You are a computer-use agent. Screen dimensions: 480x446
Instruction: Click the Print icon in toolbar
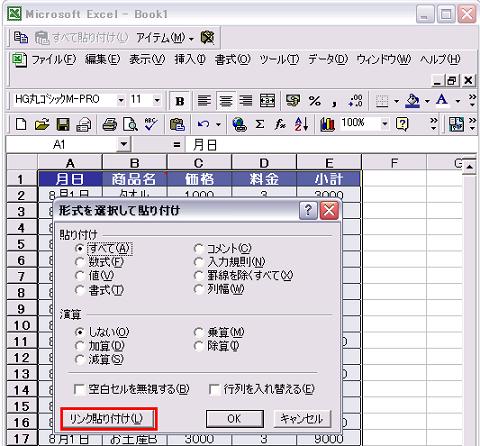pyautogui.click(x=109, y=125)
